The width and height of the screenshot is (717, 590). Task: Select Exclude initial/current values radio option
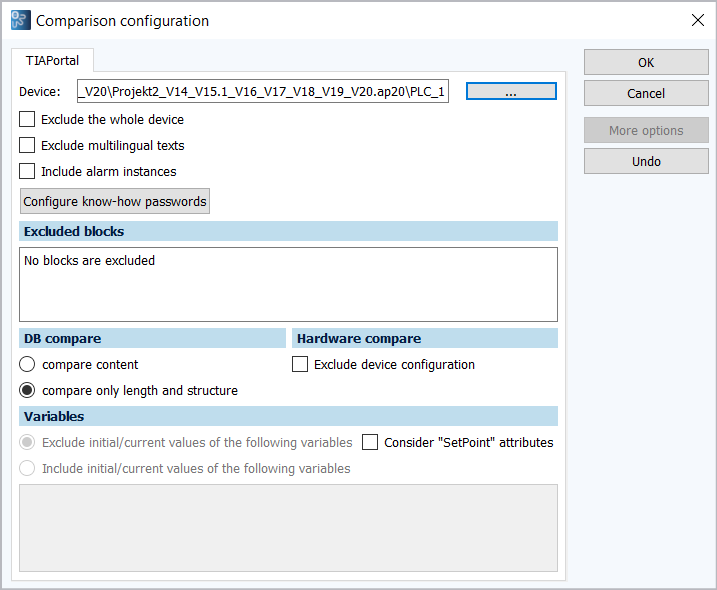coord(28,442)
